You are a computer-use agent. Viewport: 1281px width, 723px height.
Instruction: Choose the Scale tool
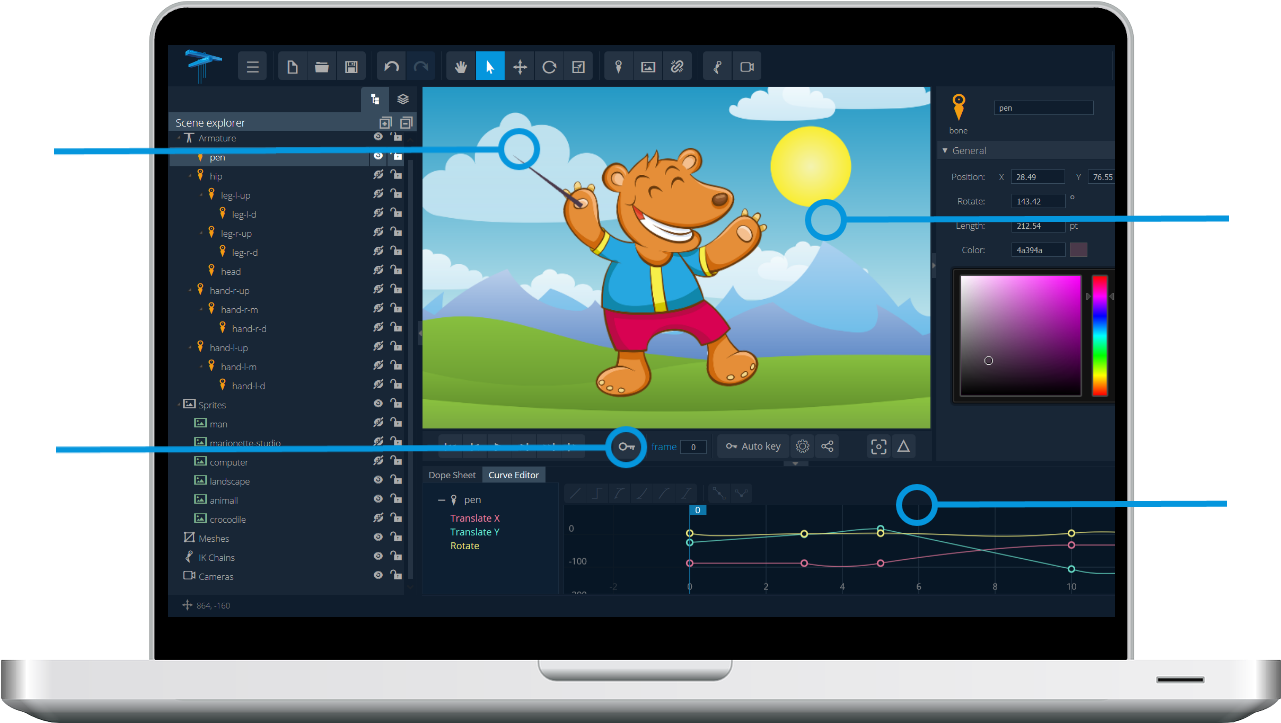[578, 67]
